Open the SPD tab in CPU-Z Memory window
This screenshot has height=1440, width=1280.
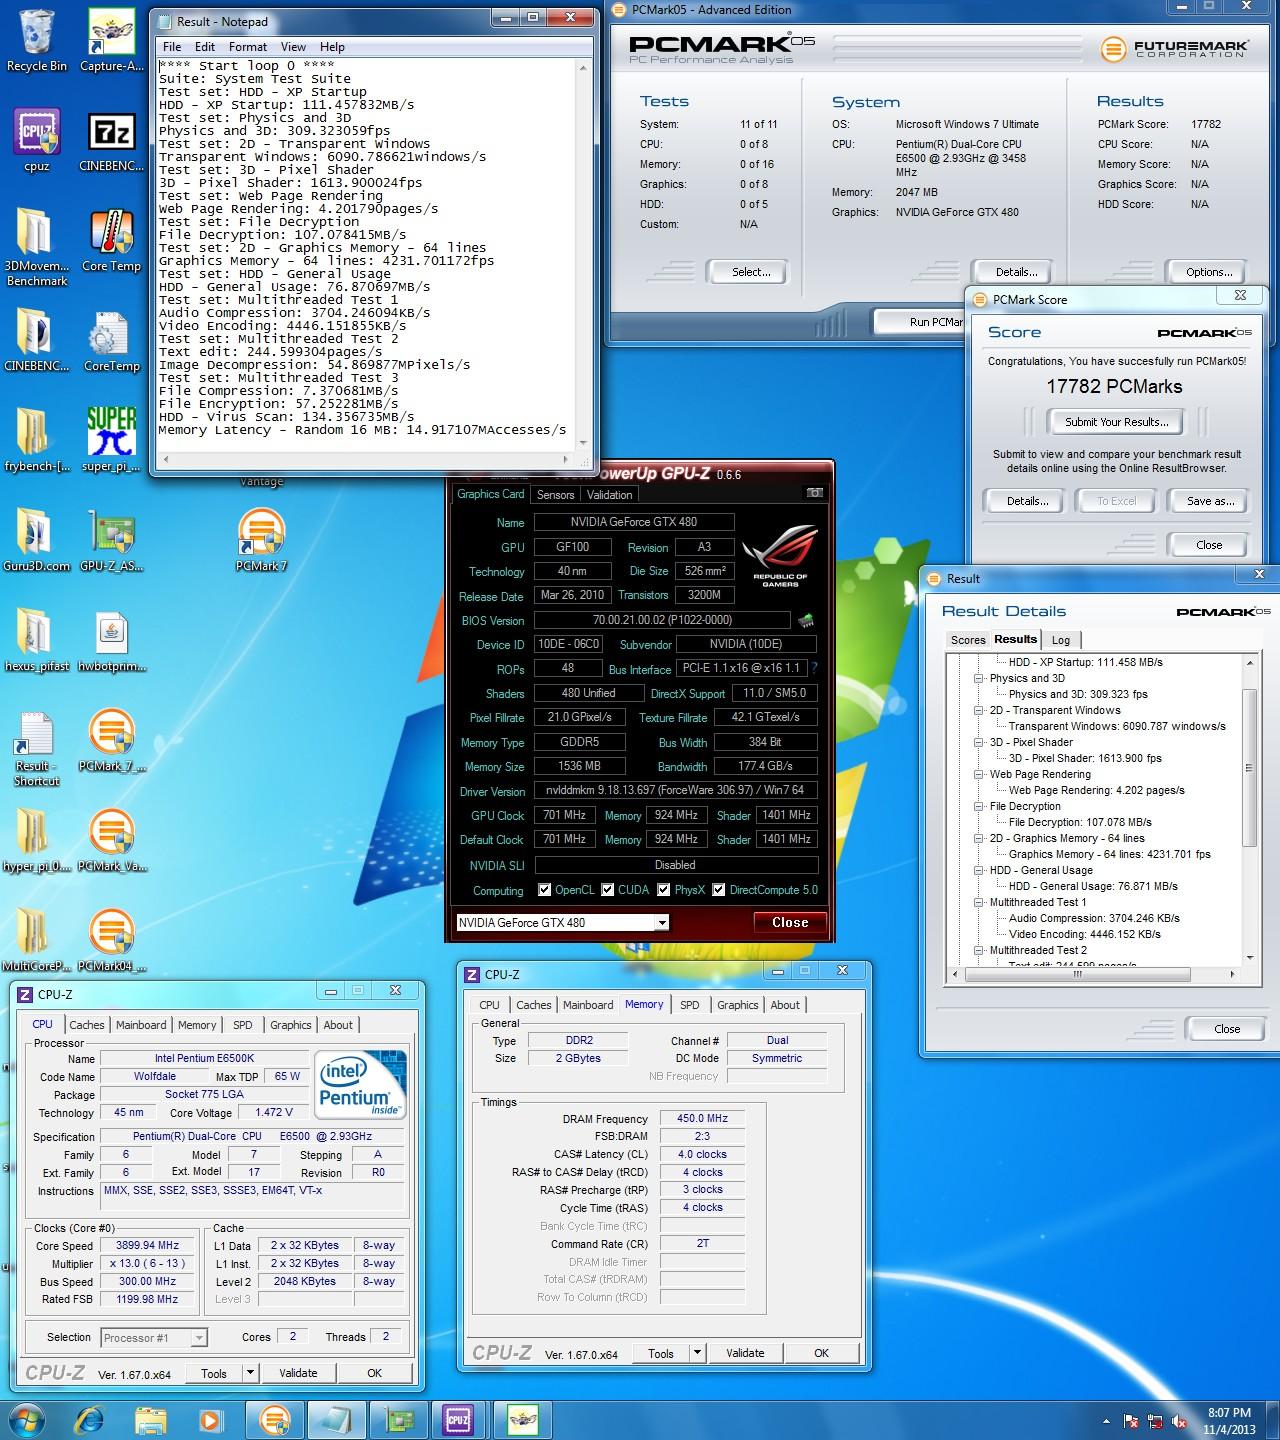690,1005
